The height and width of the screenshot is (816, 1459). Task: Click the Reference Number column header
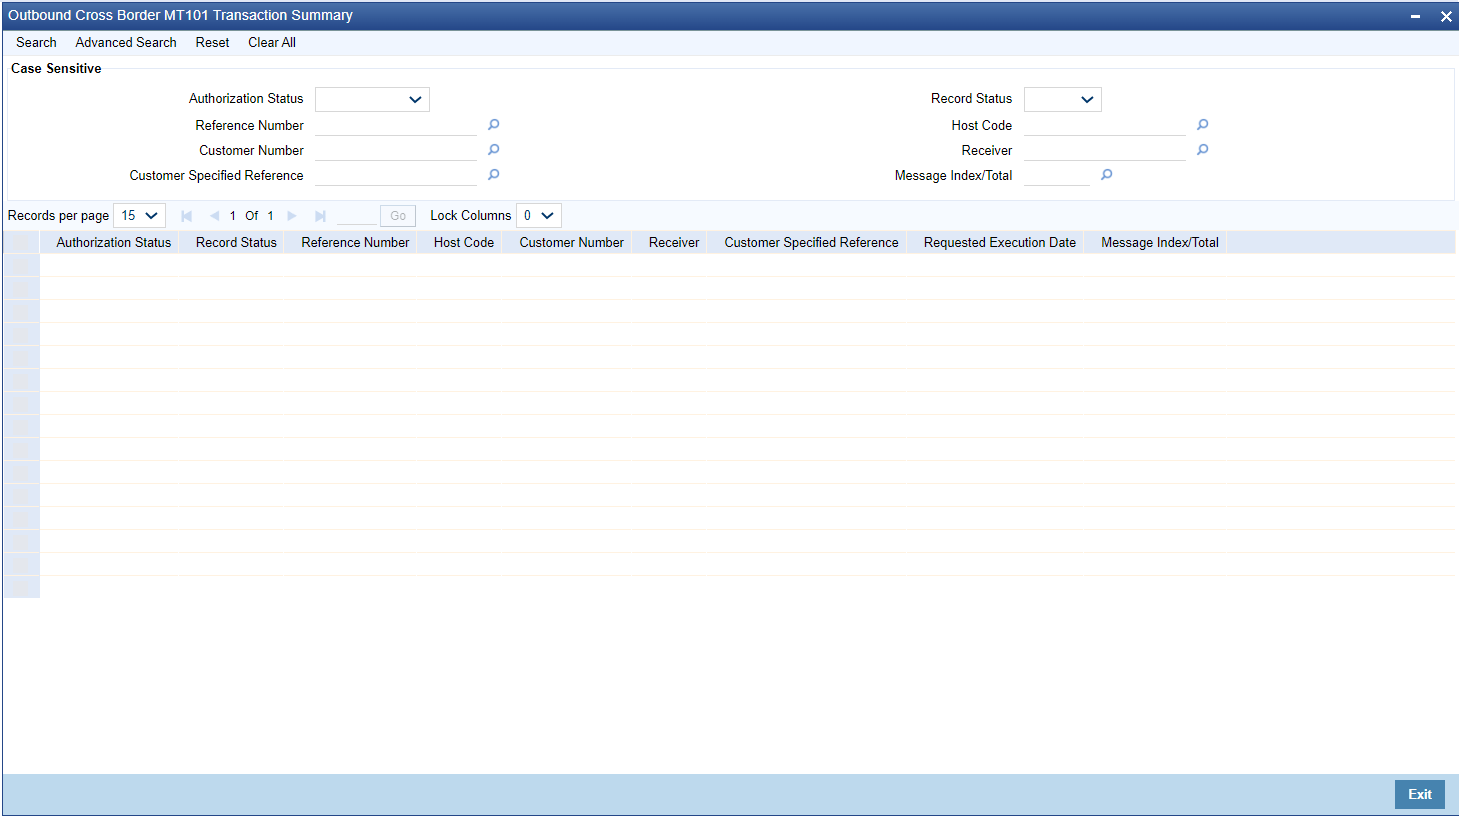coord(355,243)
